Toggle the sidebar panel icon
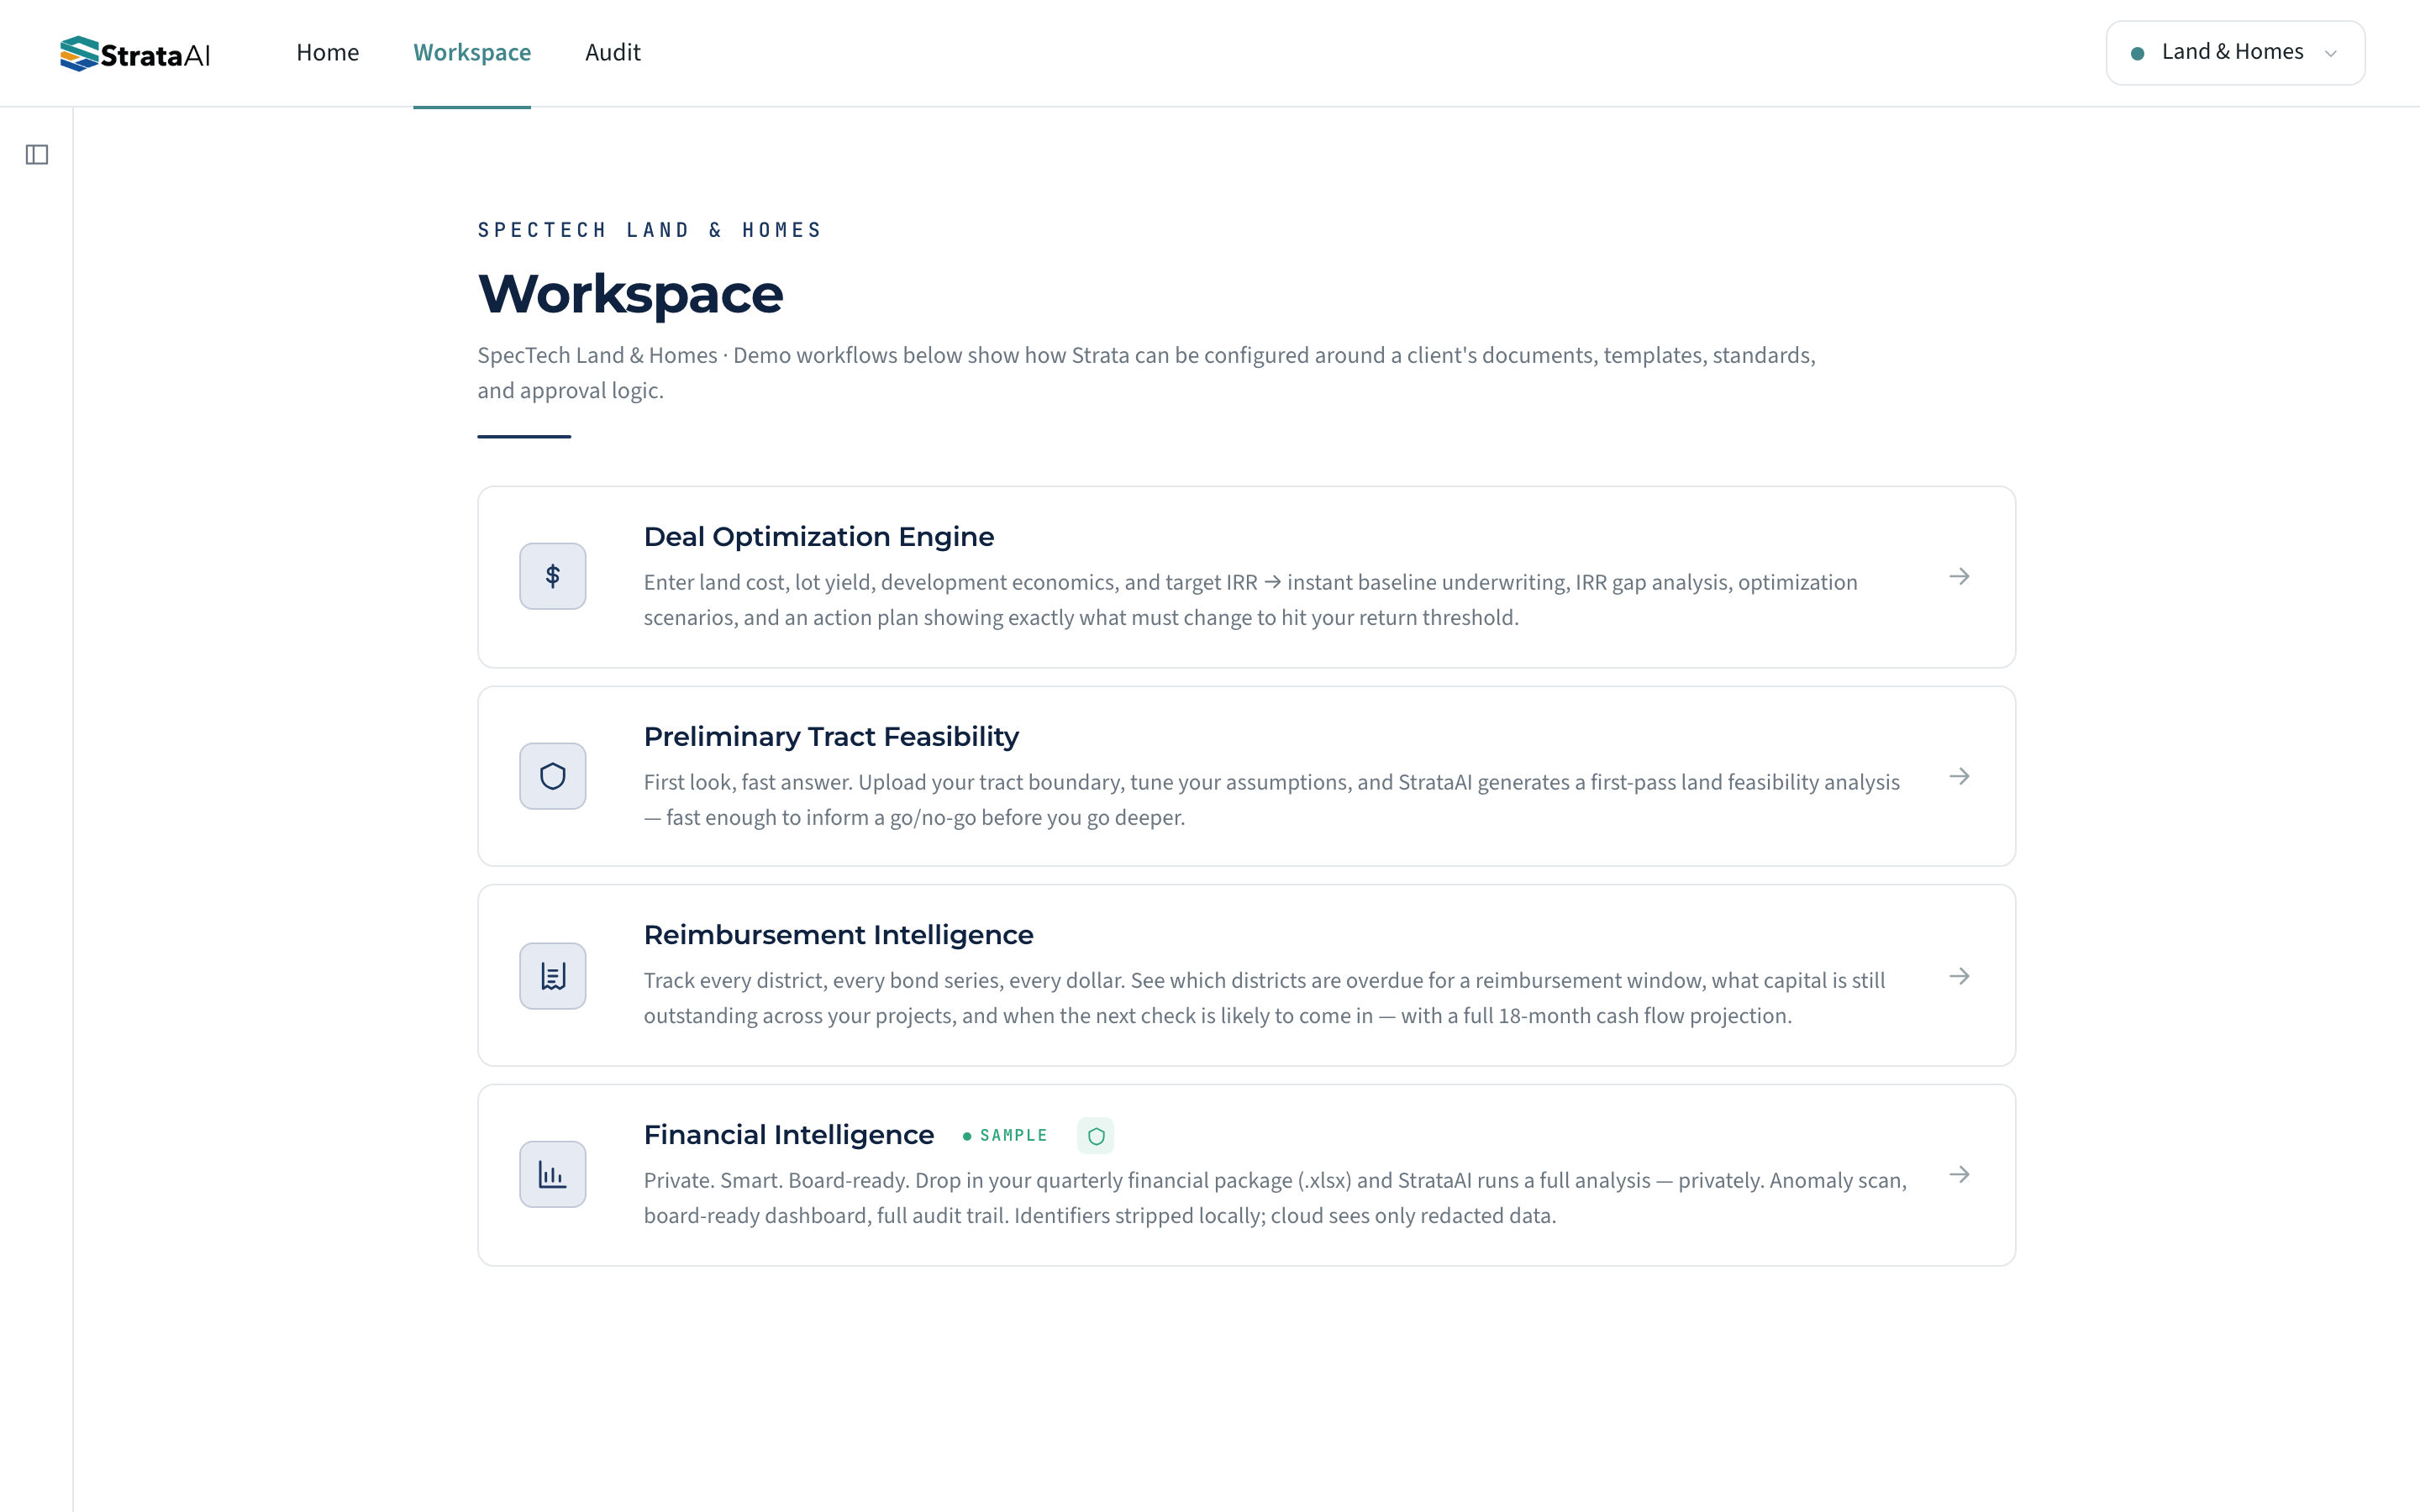Viewport: 2420px width, 1512px height. (x=37, y=154)
